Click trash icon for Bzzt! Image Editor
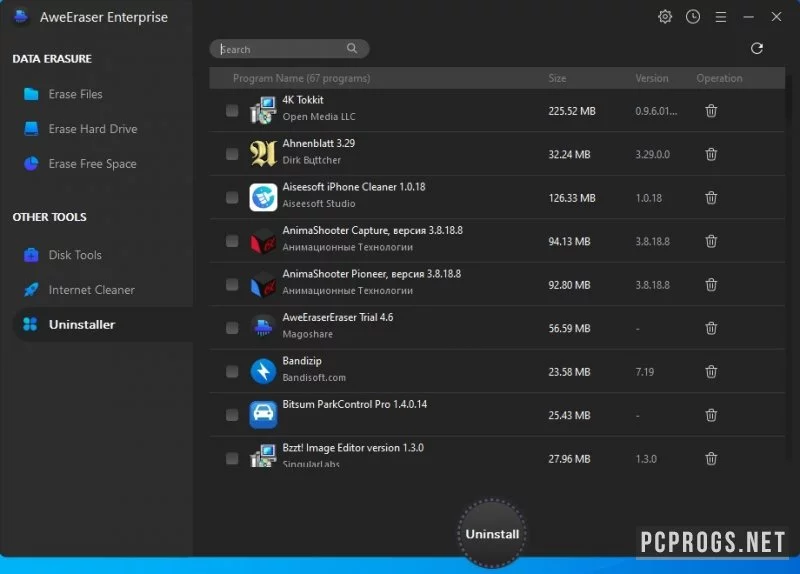800x574 pixels. point(711,459)
